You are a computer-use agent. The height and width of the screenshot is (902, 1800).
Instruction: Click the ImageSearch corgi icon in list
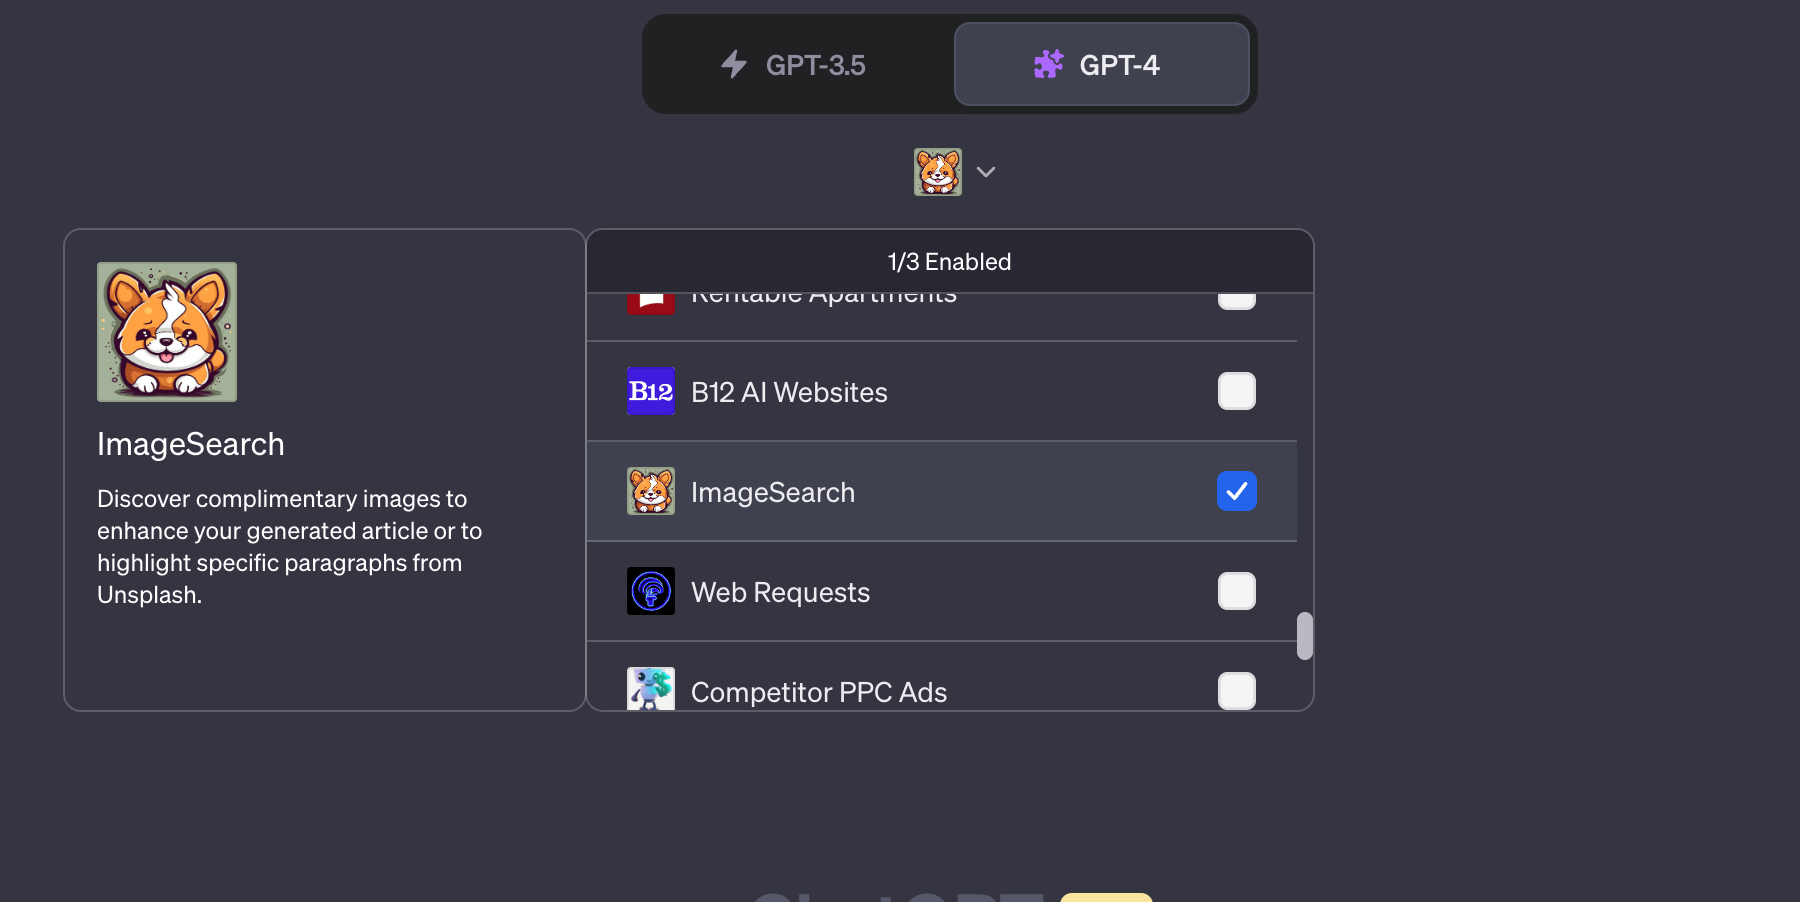[x=651, y=491]
